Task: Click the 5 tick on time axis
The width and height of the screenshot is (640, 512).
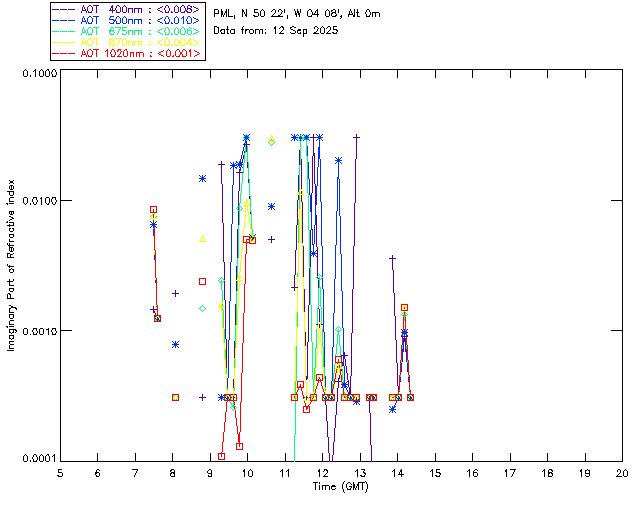Action: 60,472
